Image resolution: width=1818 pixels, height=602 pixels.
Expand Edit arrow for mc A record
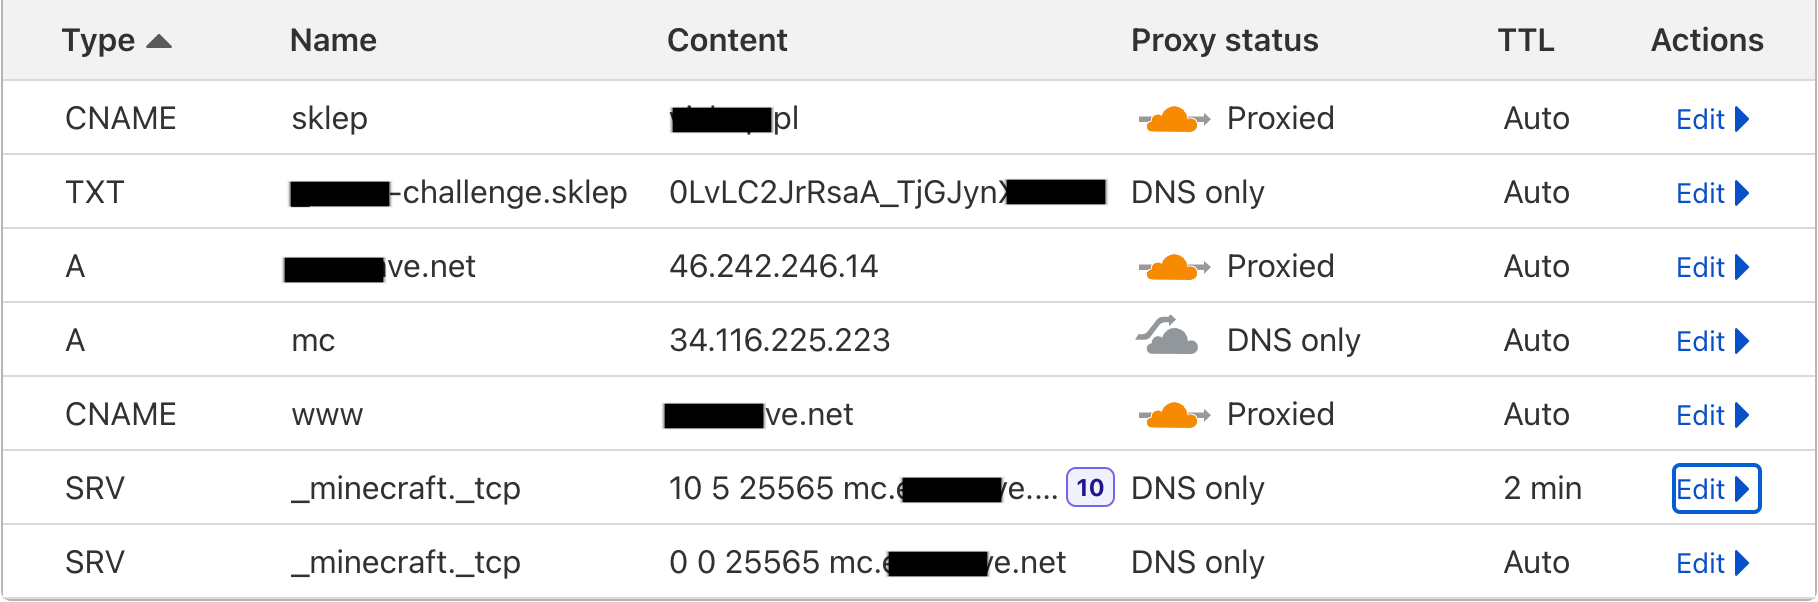[x=1742, y=341]
